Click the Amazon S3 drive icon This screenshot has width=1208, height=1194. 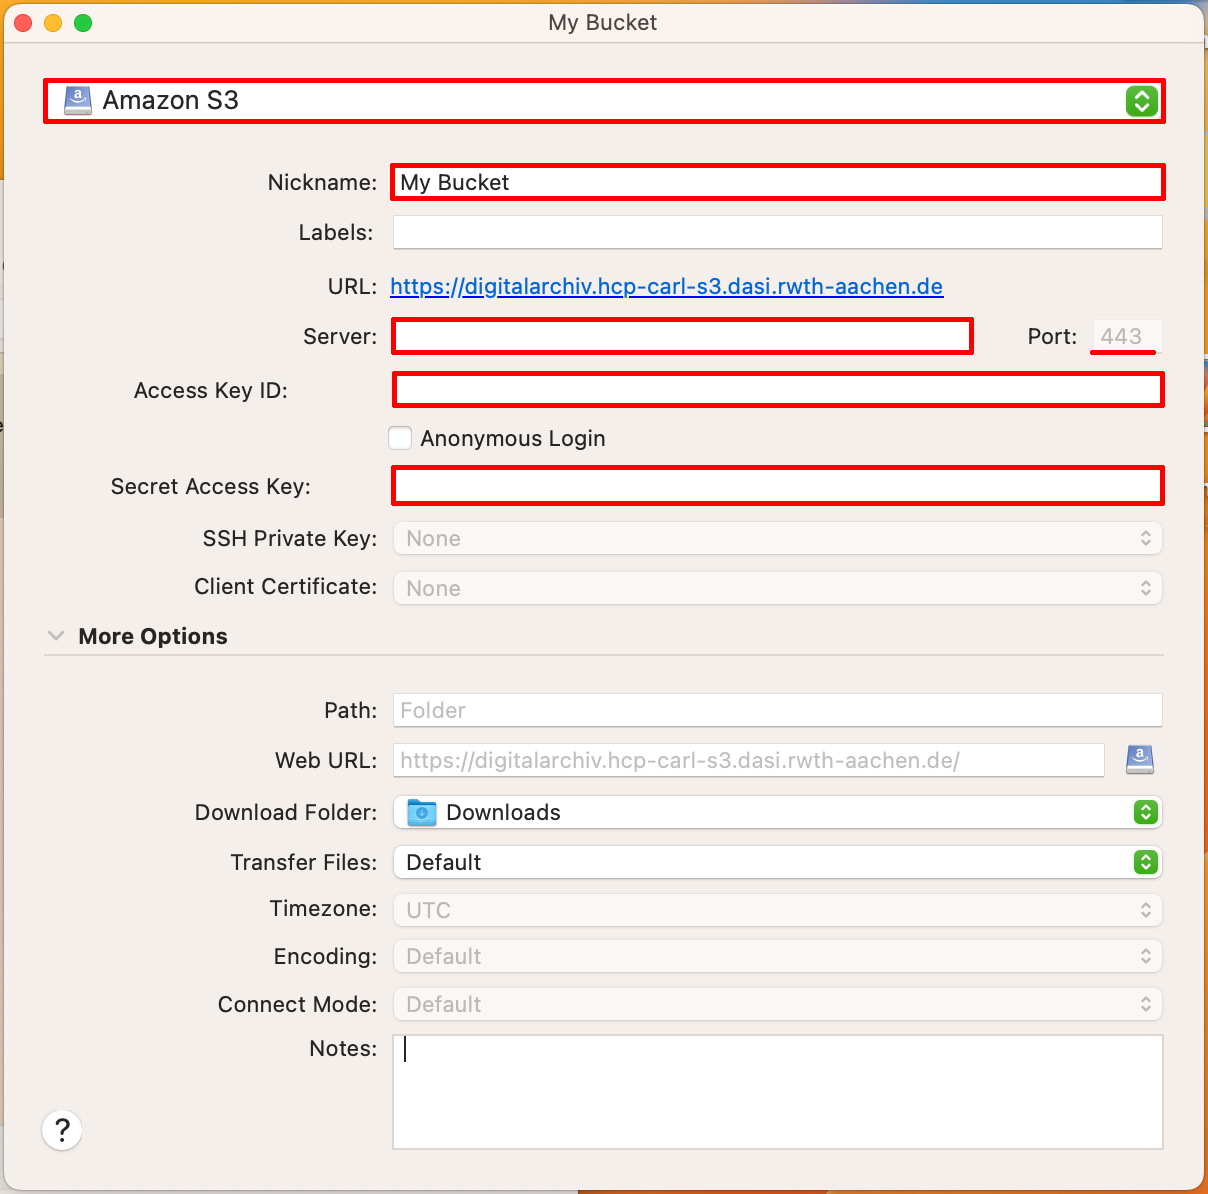[77, 100]
